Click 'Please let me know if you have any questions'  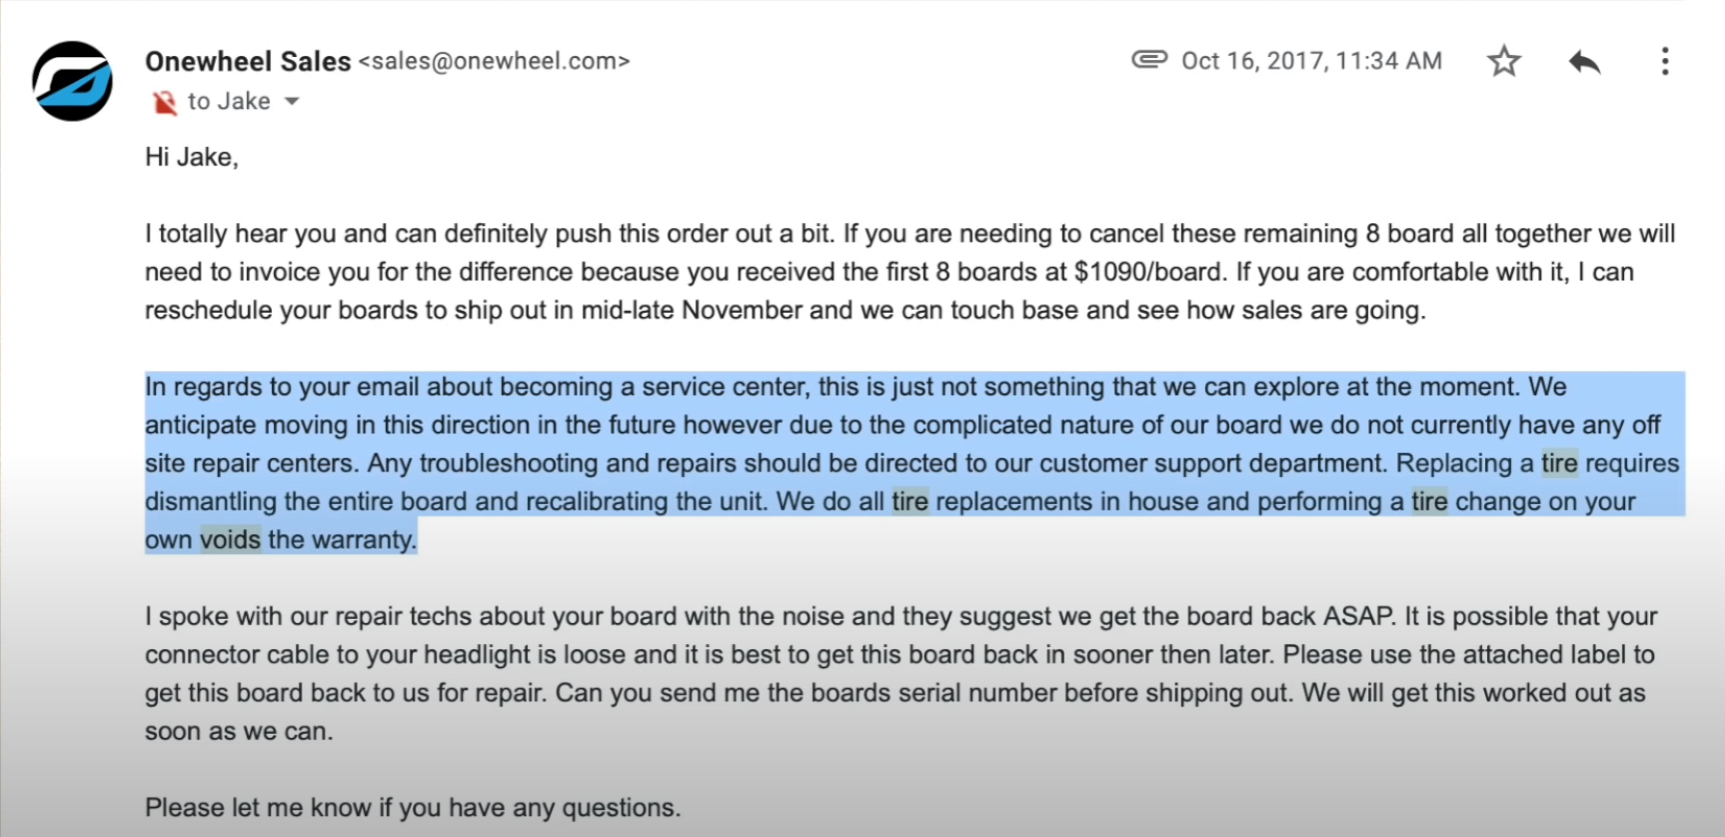pyautogui.click(x=413, y=808)
